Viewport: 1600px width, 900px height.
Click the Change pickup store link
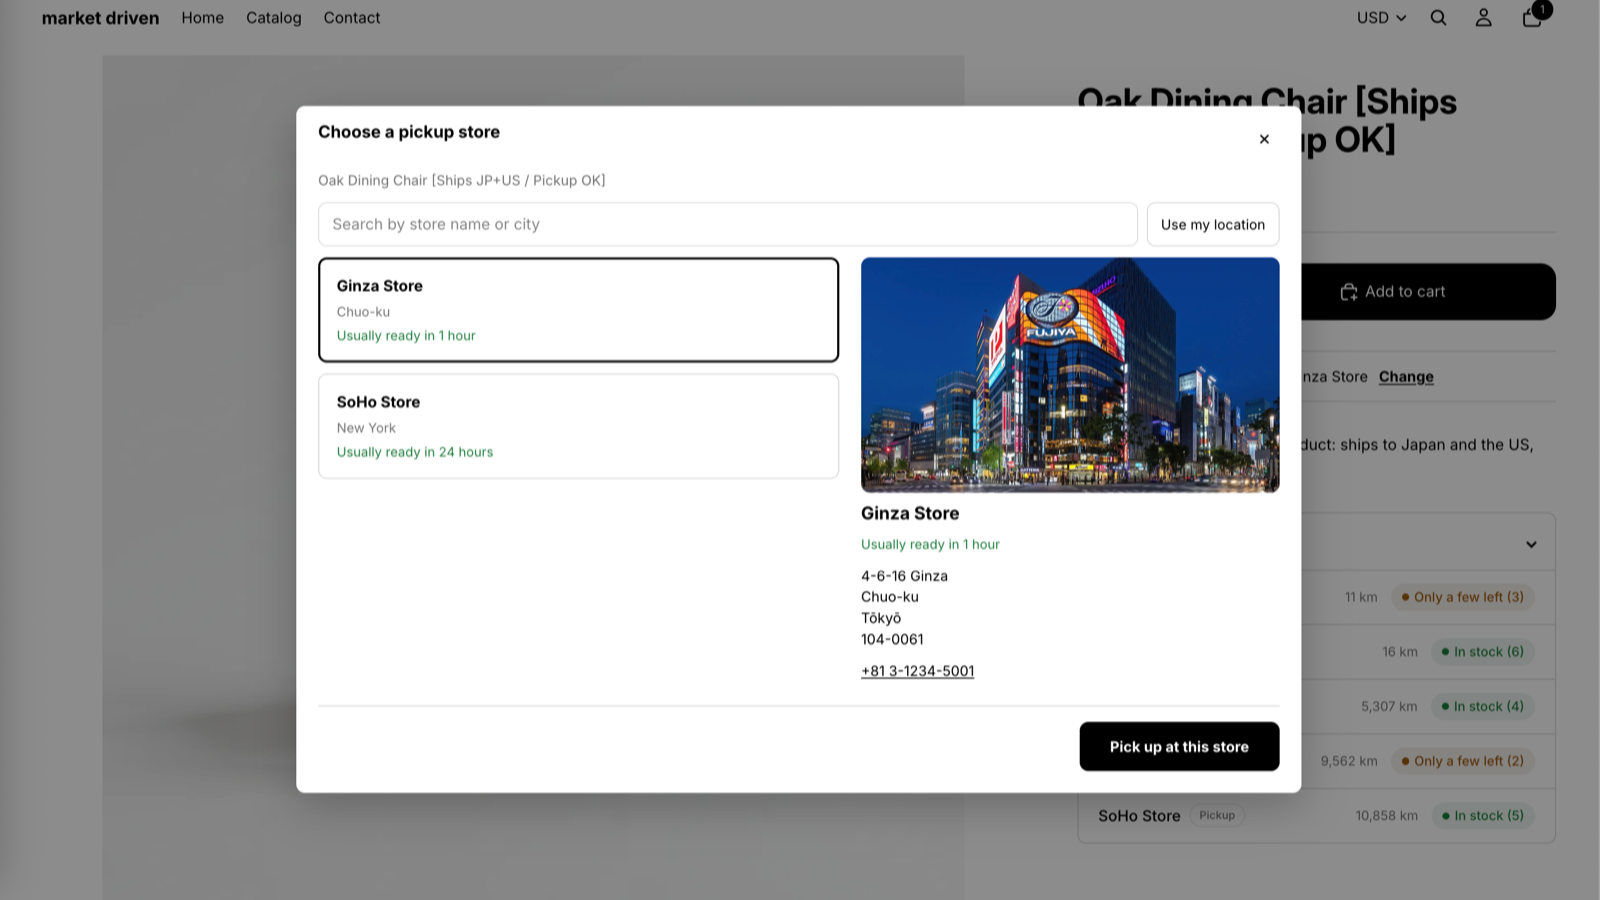1406,377
